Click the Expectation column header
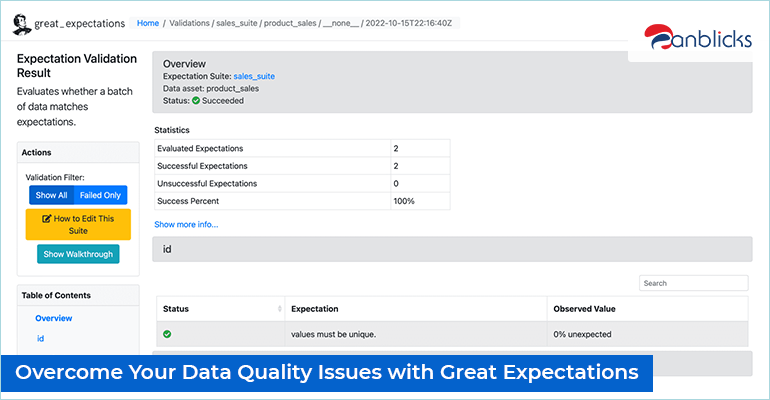The width and height of the screenshot is (770, 400). (x=314, y=309)
